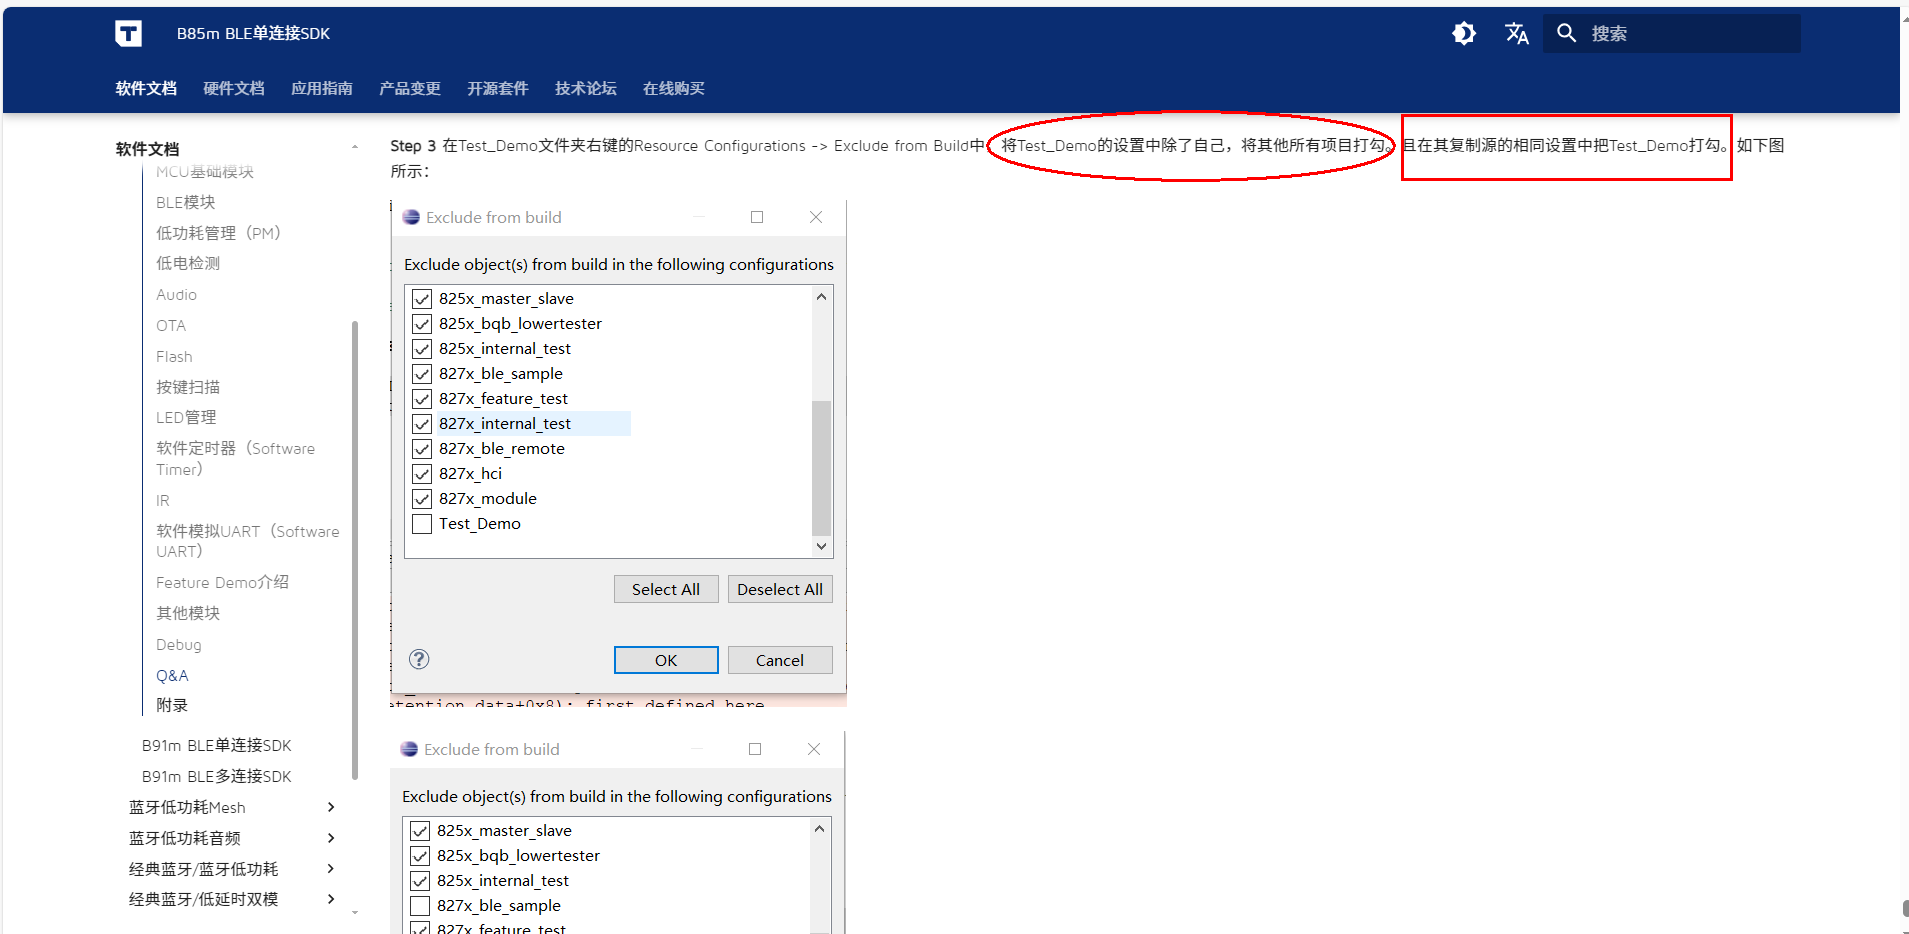The width and height of the screenshot is (1909, 934).
Task: Open the Debug sidebar link
Action: pos(179,644)
